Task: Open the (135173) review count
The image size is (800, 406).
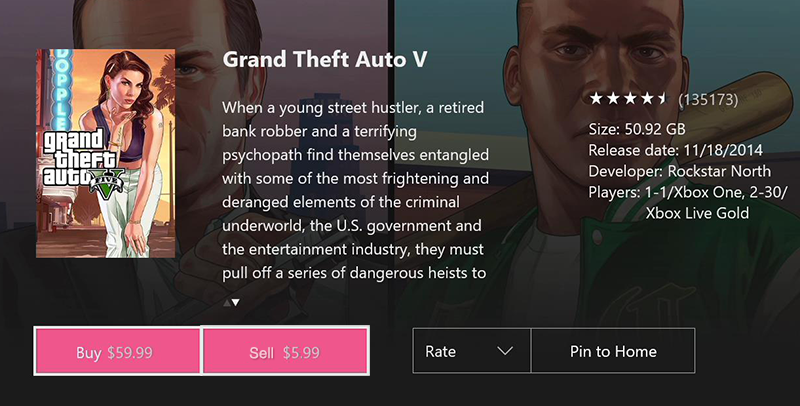Action: click(708, 100)
